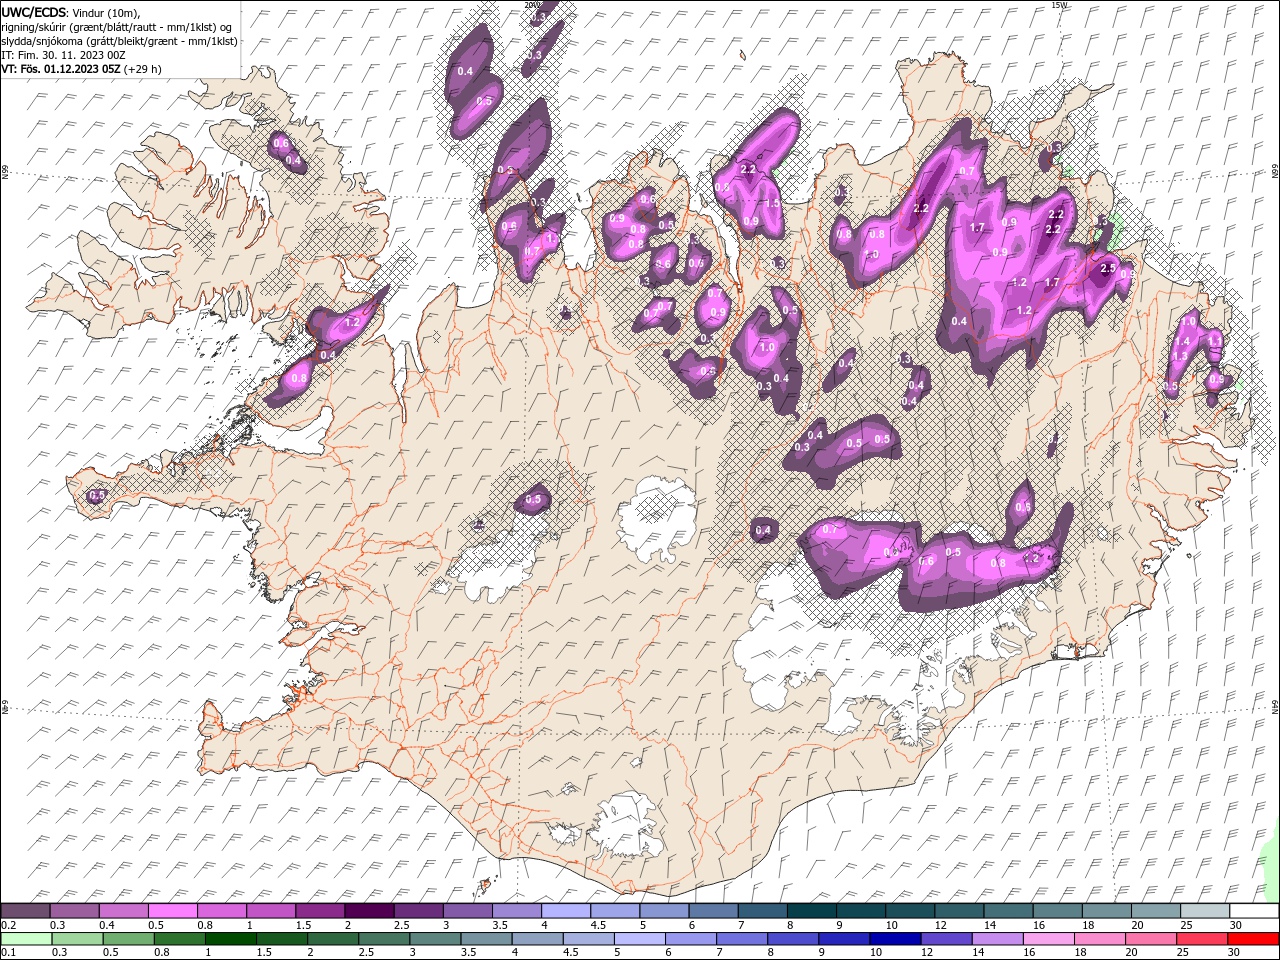Pick the slate blue 6–7 swatch in the upper scale
1280x960 pixels.
[713, 911]
